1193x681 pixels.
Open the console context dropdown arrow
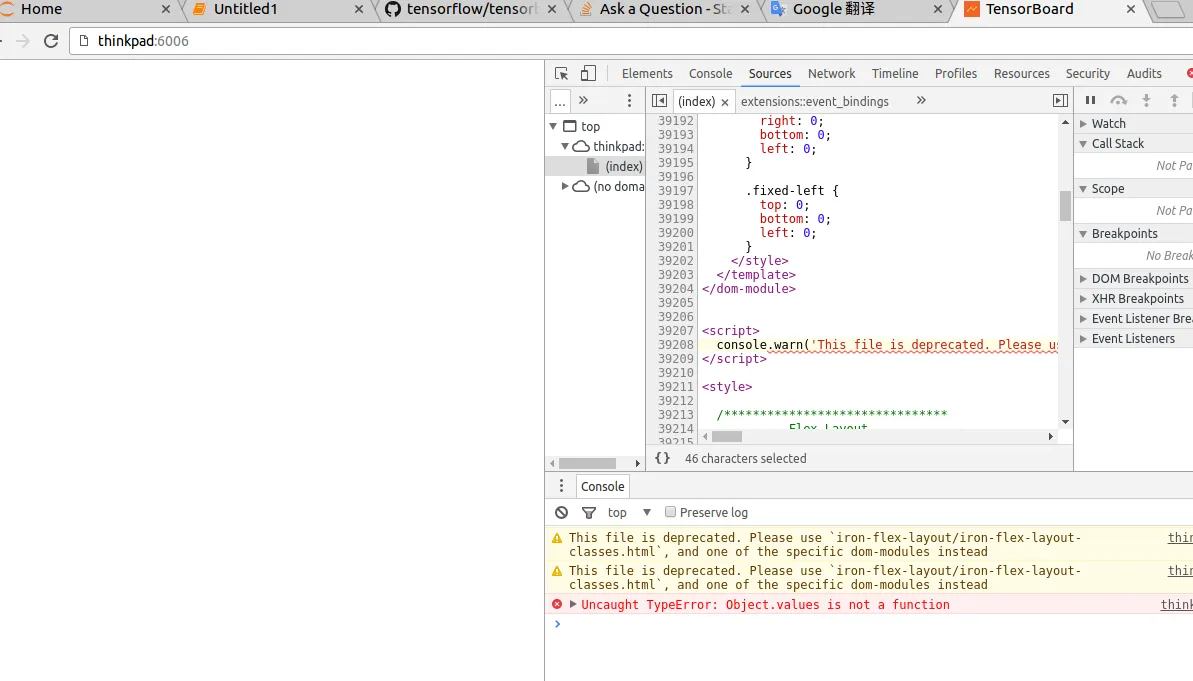[x=647, y=513]
